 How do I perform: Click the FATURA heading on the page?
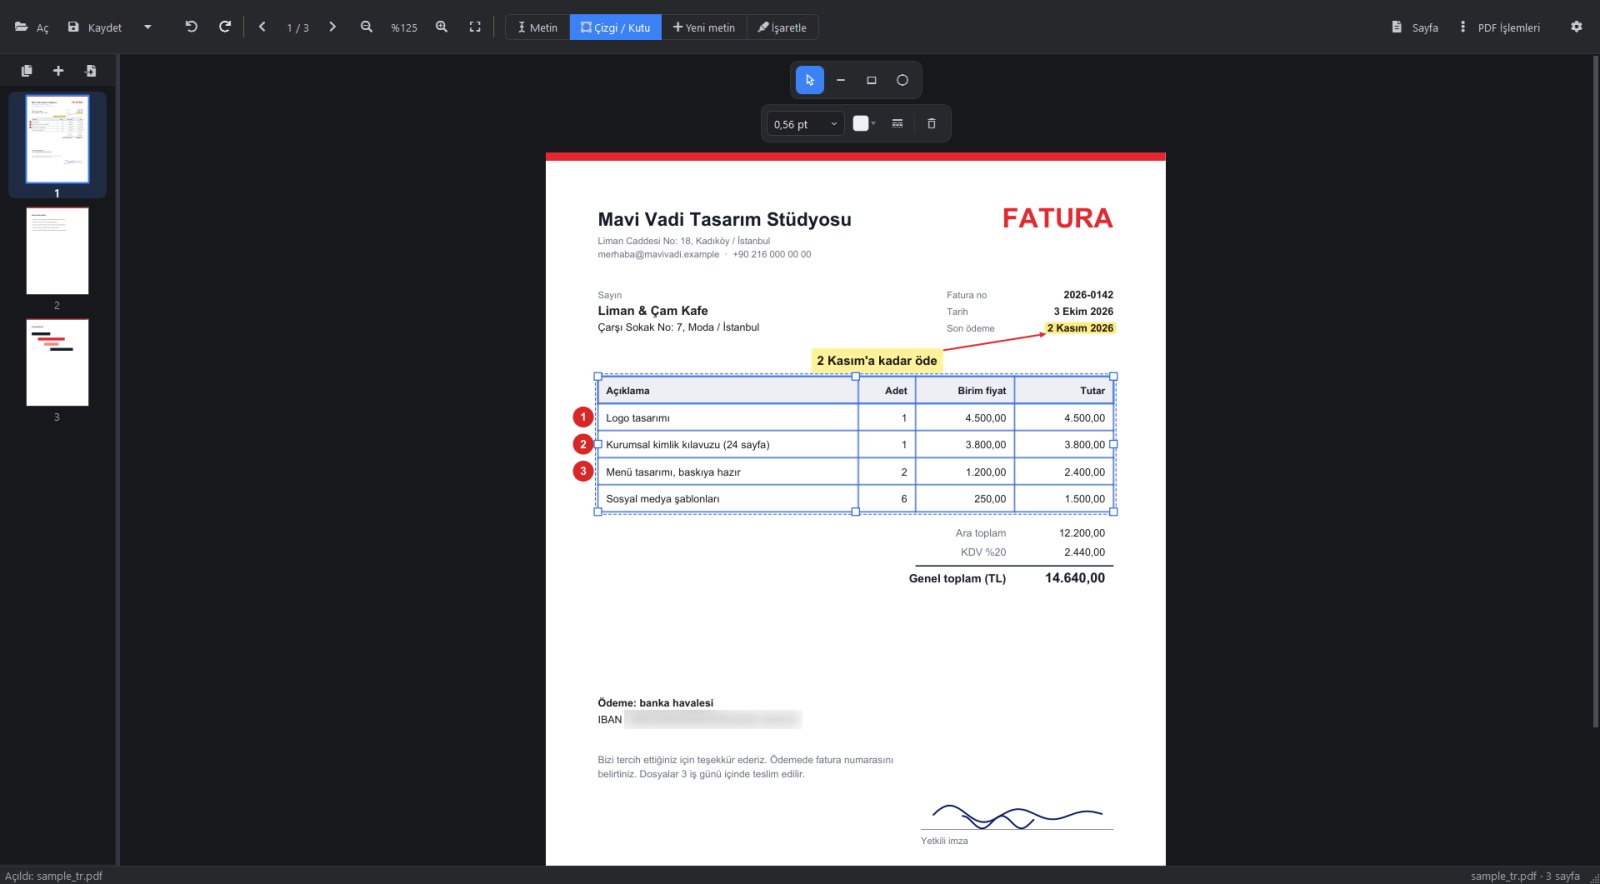pos(1058,218)
